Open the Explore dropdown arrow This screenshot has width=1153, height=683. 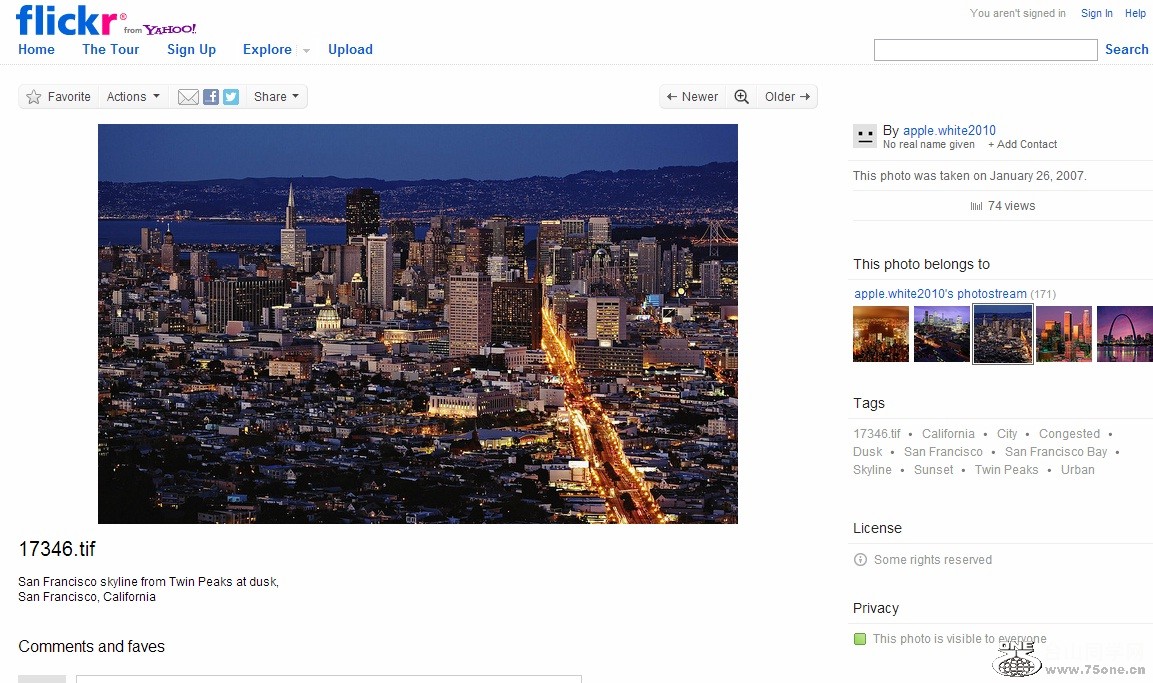[306, 50]
